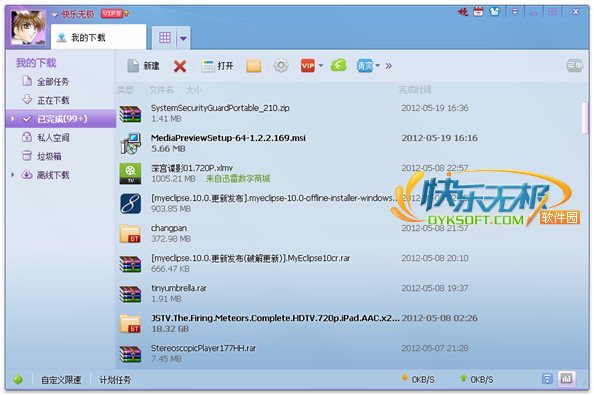Select 深宫谍影01.720P.xlmv file row

349,173
